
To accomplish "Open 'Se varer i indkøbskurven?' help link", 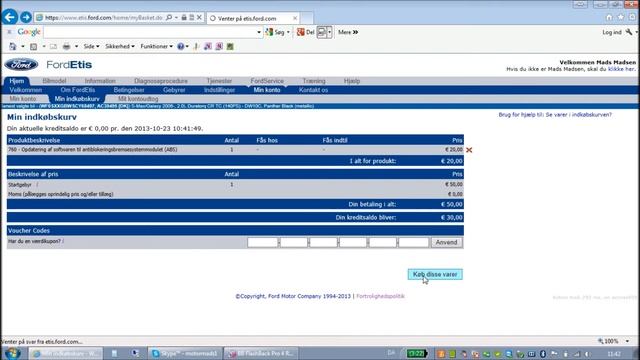I will tap(578, 115).
